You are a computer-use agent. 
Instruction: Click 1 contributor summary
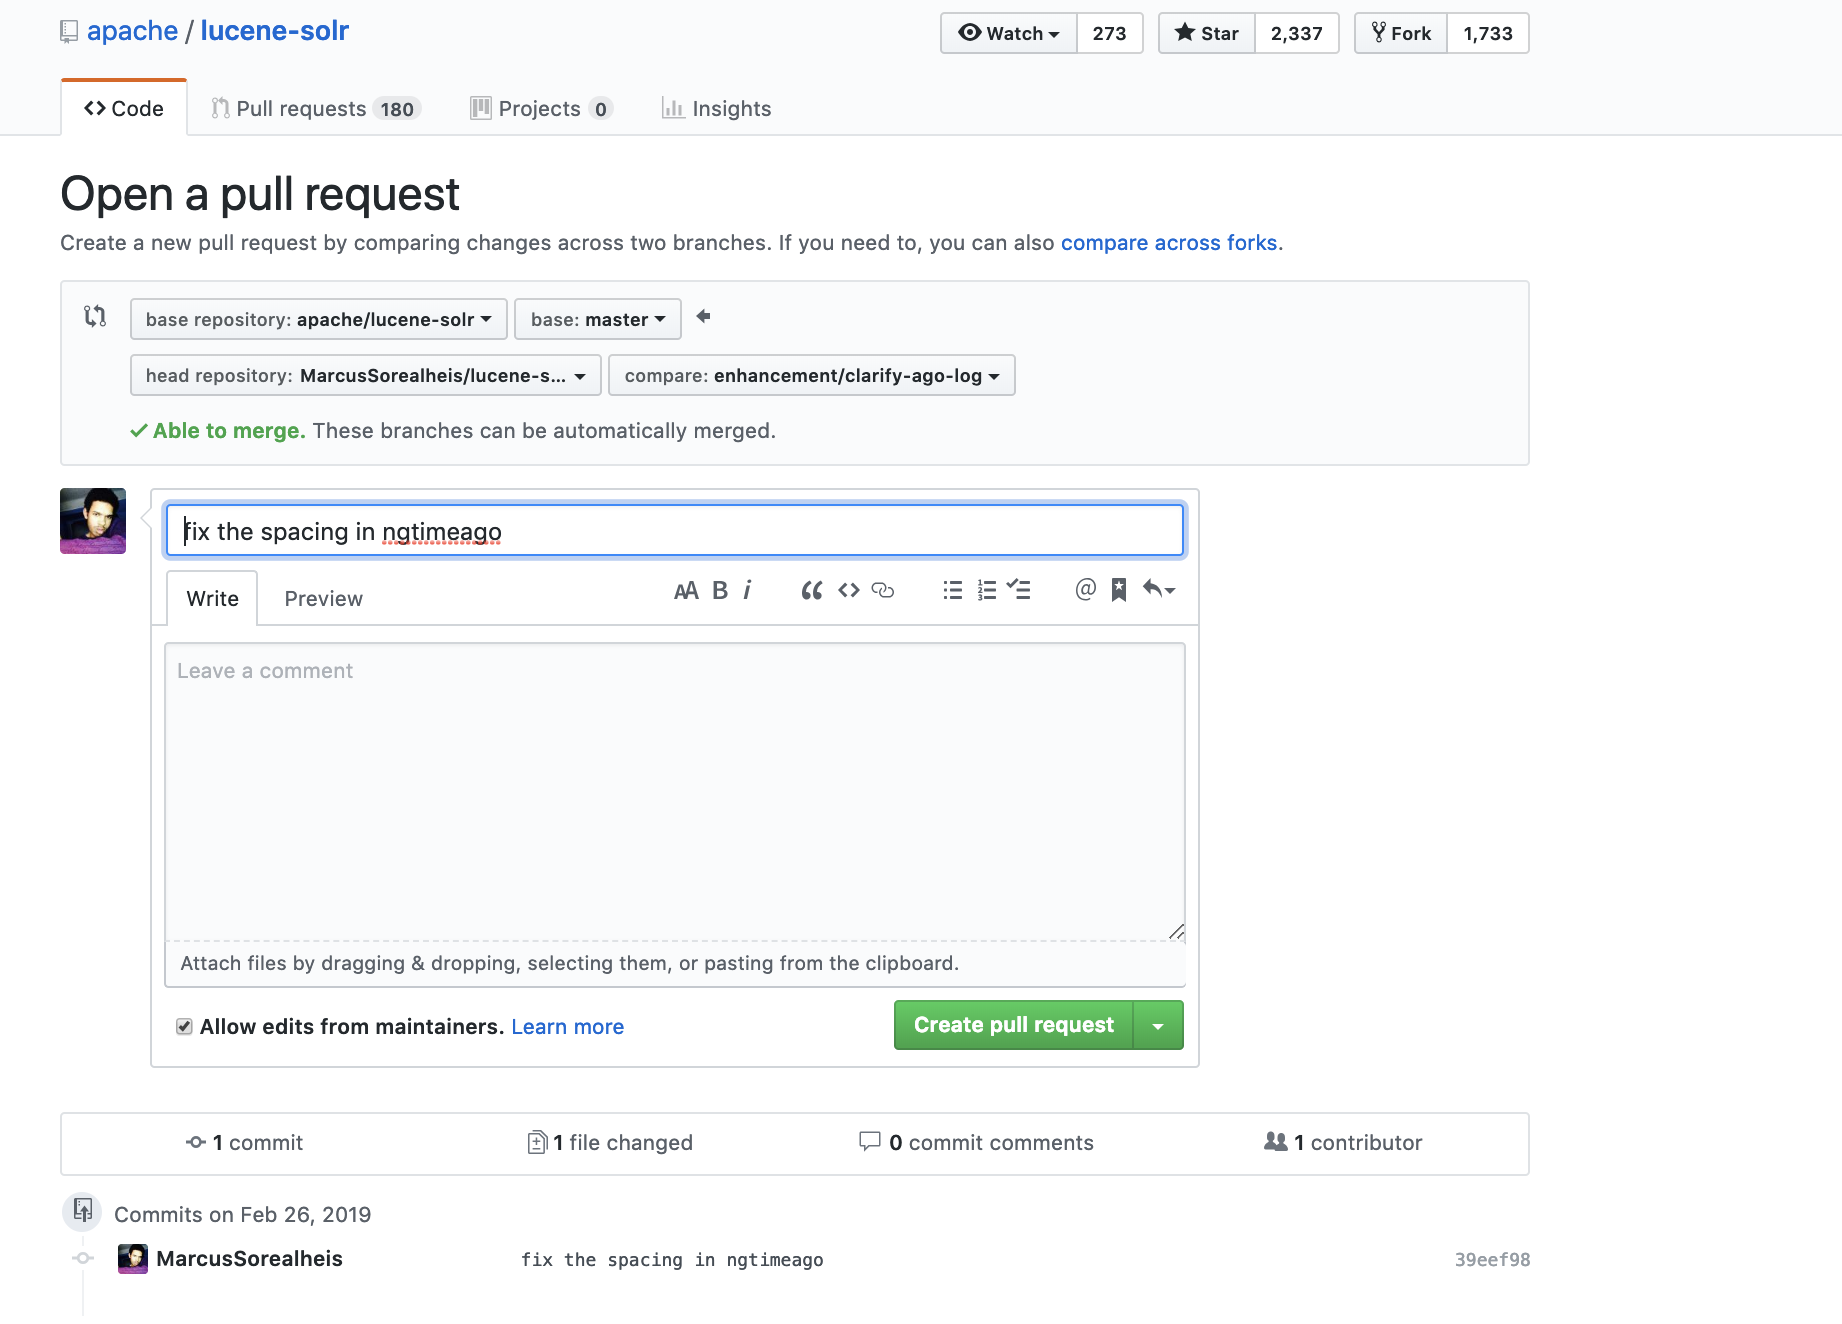pos(1343,1143)
